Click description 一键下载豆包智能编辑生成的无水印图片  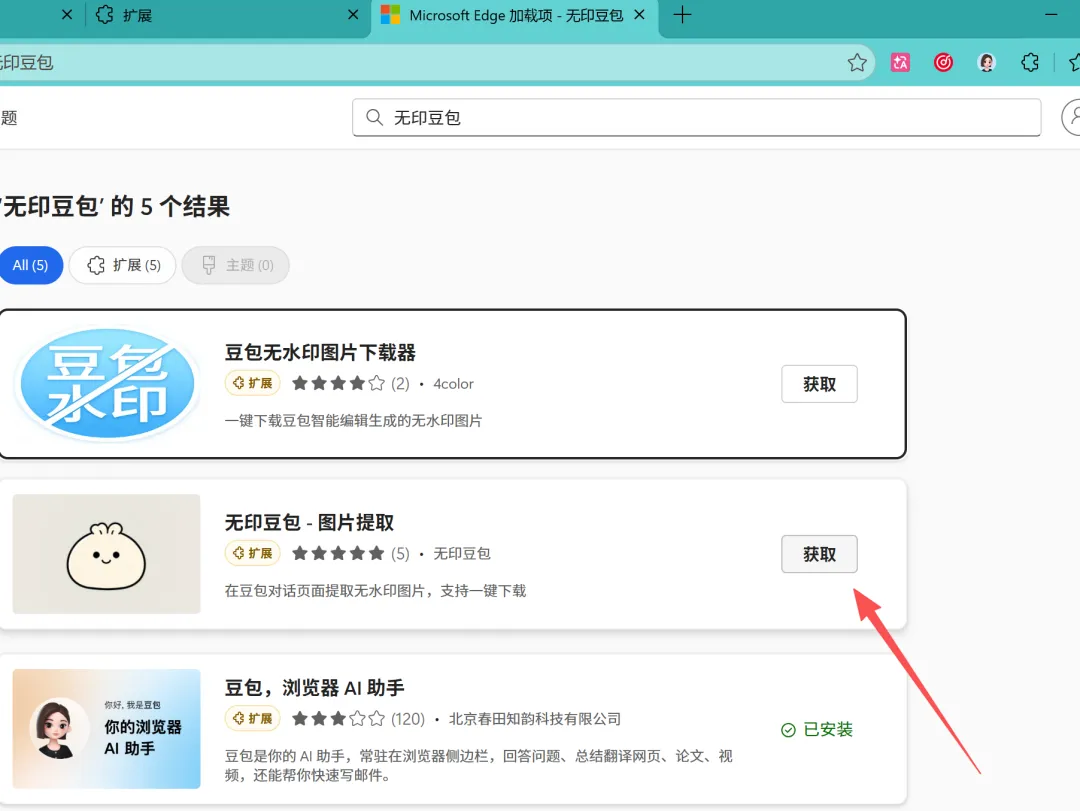point(353,420)
